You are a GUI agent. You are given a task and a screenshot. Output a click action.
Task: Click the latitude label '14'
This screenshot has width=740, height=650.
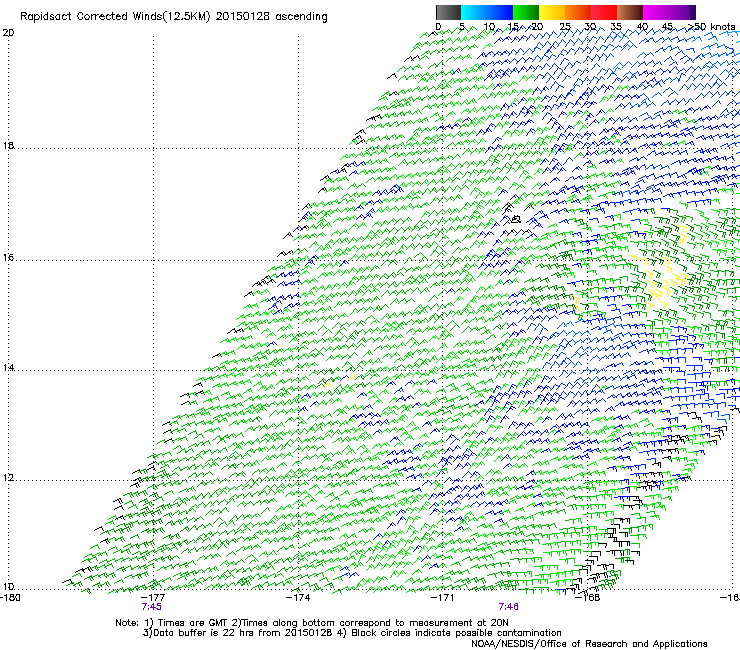(x=8, y=368)
